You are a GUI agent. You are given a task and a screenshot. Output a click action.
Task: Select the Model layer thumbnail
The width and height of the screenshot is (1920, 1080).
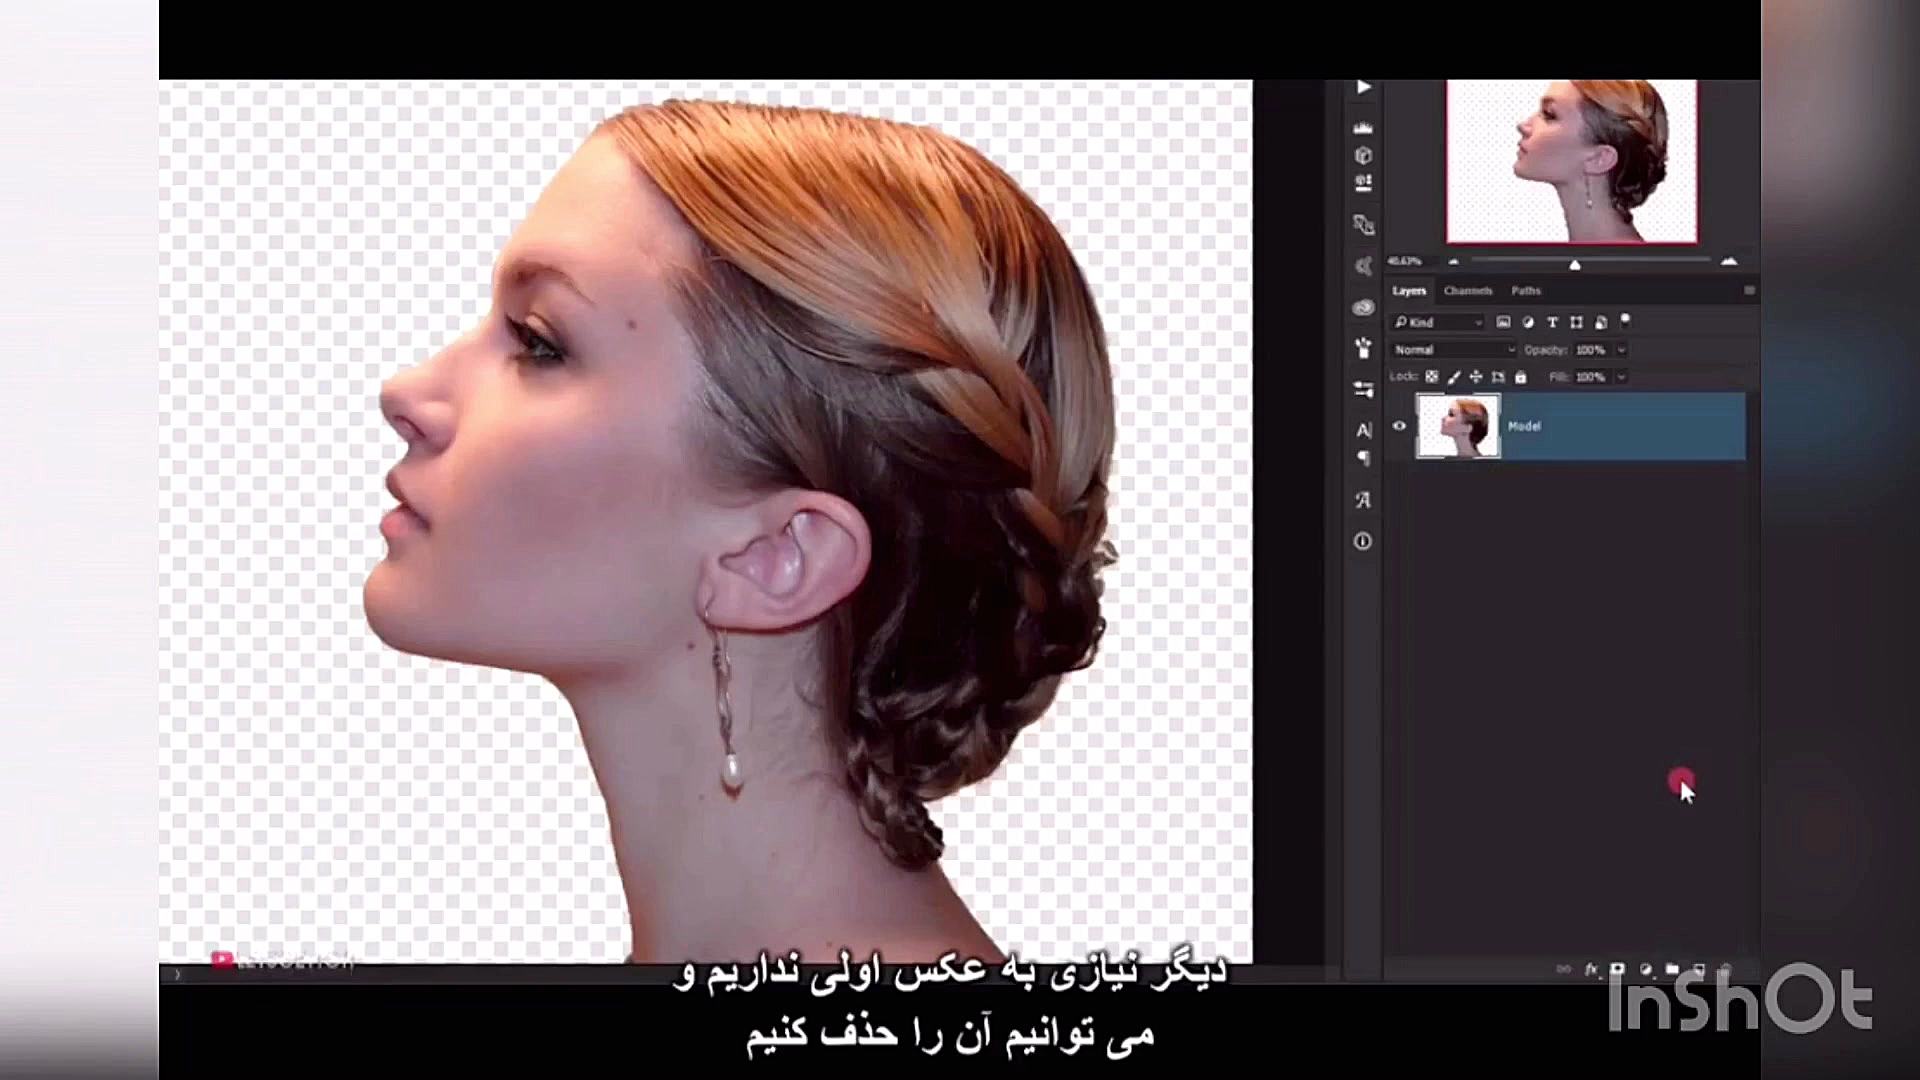[1458, 426]
